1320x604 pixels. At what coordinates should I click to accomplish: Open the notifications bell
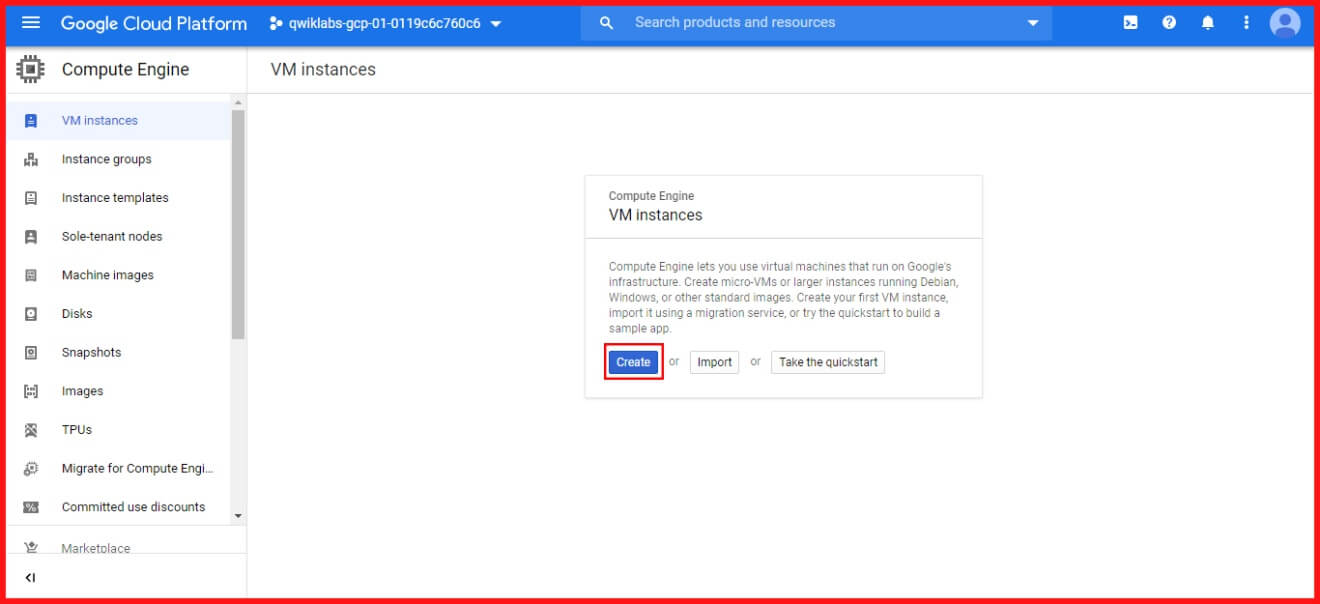(x=1208, y=22)
